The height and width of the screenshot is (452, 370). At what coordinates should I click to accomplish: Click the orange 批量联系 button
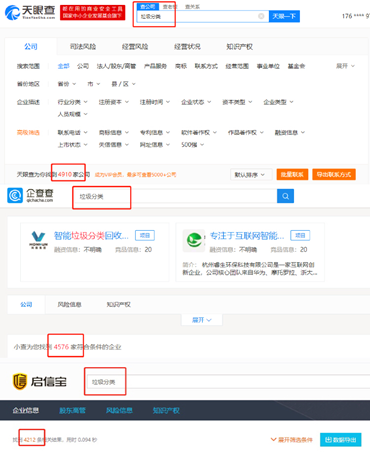pos(292,174)
